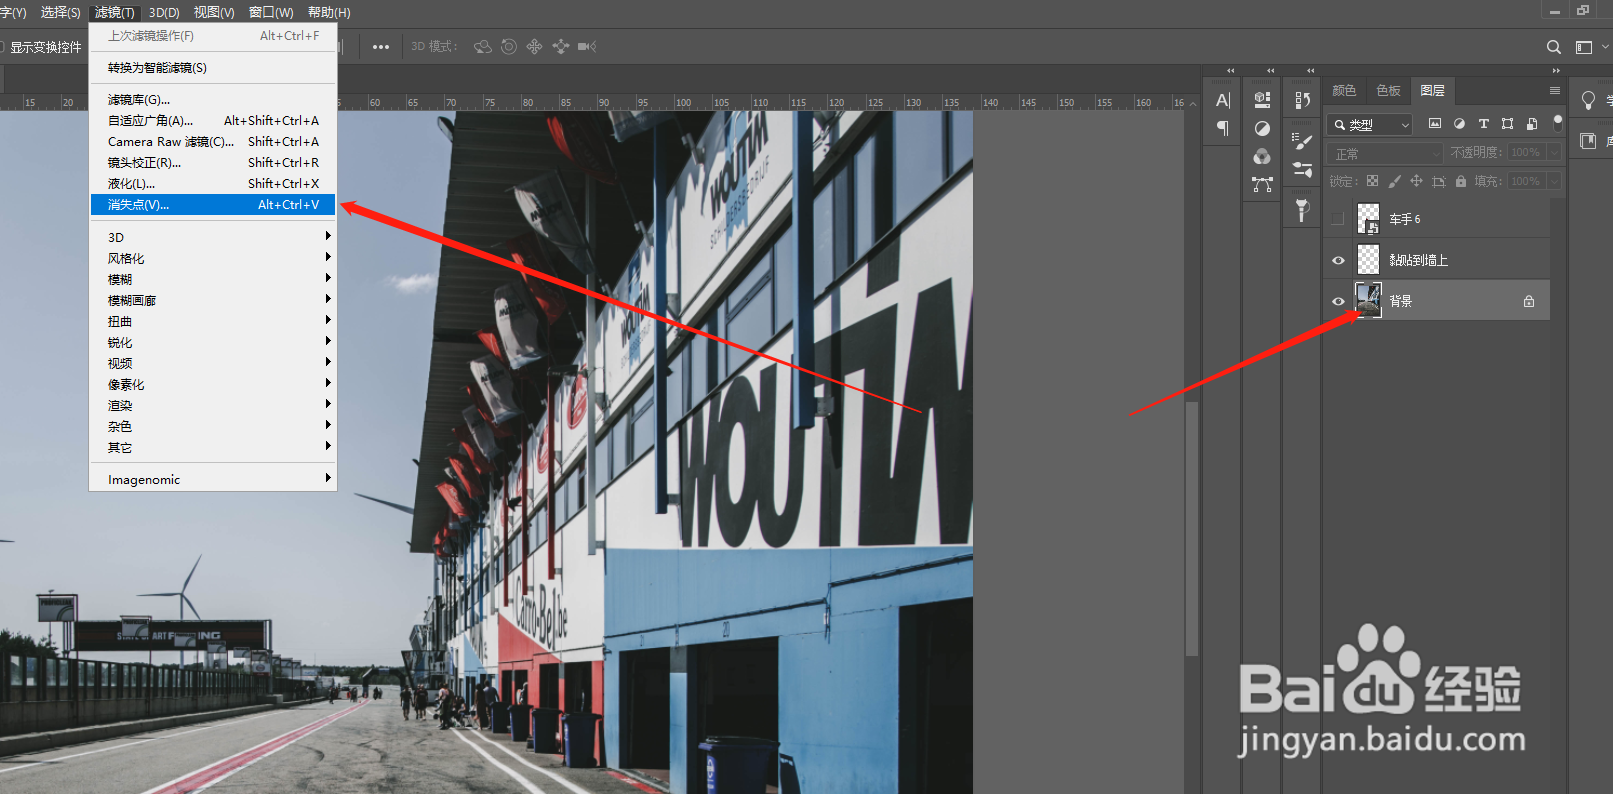Image resolution: width=1613 pixels, height=794 pixels.
Task: Expand the 3D filter submenu
Action: tap(214, 237)
